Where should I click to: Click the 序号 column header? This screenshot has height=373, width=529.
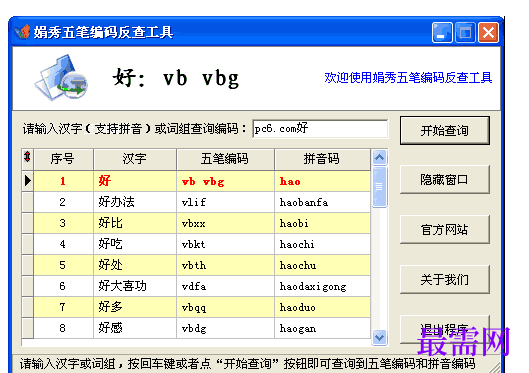tap(63, 159)
